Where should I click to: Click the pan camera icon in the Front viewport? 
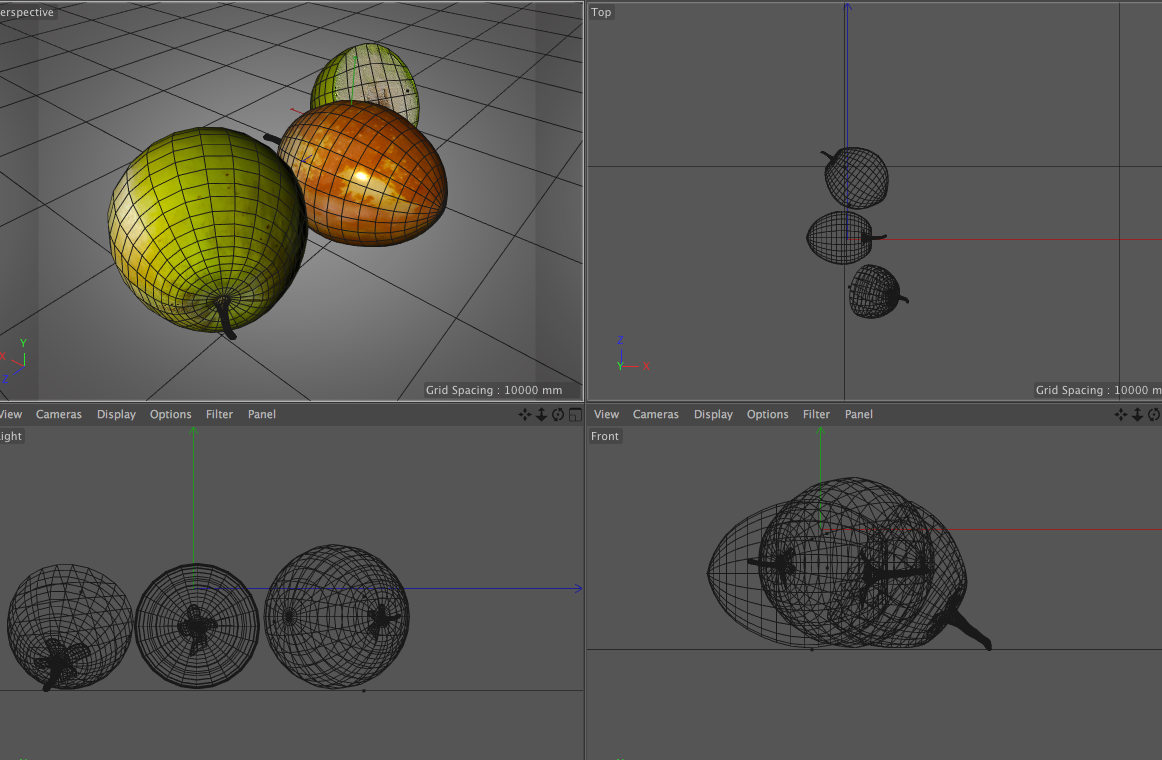[x=1121, y=414]
